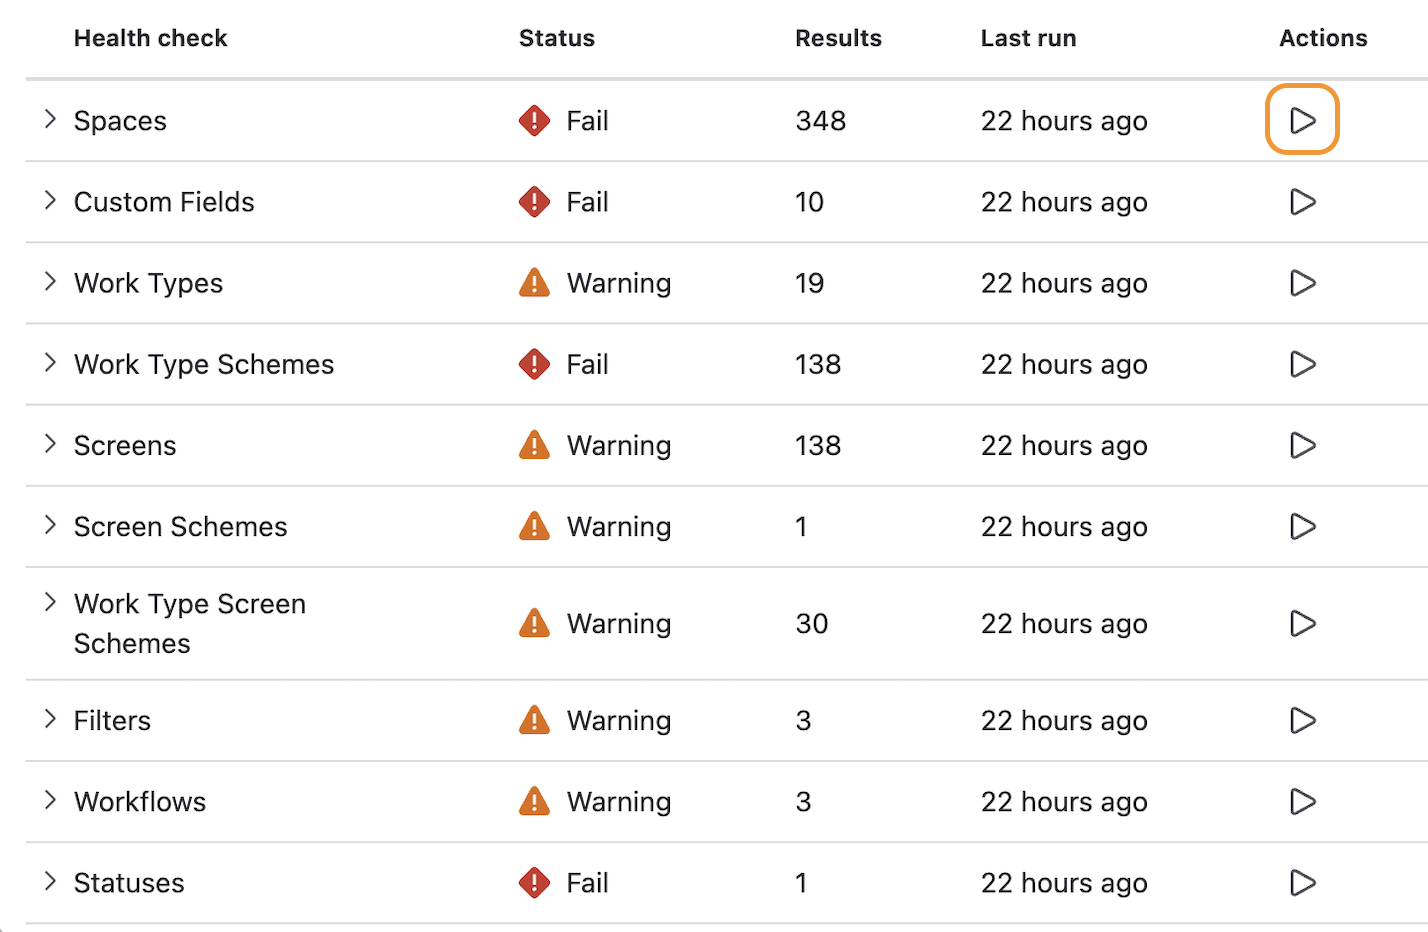The height and width of the screenshot is (932, 1428).
Task: Run the Work Types health check
Action: (x=1302, y=283)
